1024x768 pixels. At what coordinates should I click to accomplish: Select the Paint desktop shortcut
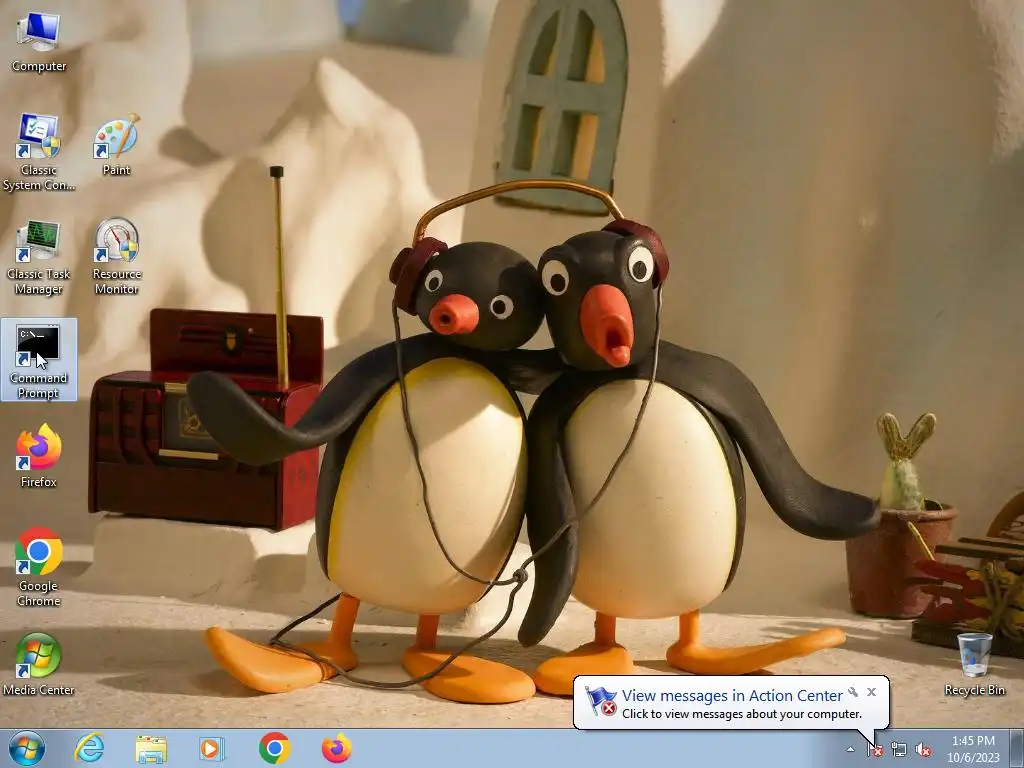click(116, 145)
